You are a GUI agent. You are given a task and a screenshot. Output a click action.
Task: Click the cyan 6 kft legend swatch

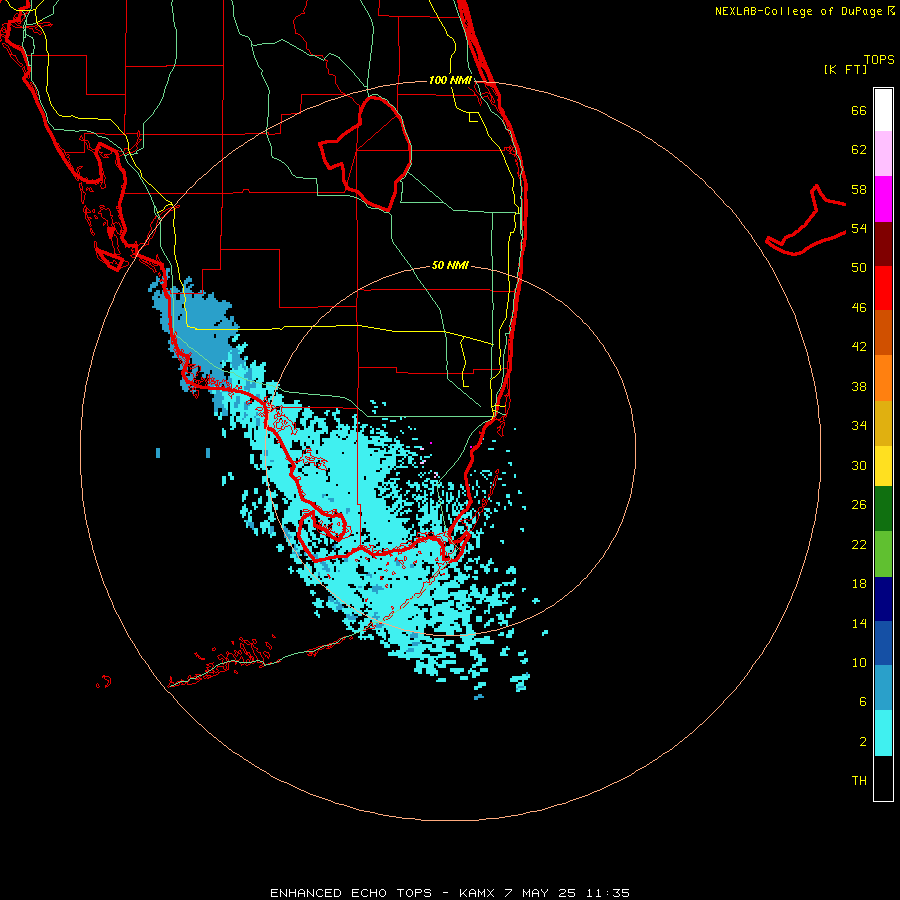coord(883,733)
